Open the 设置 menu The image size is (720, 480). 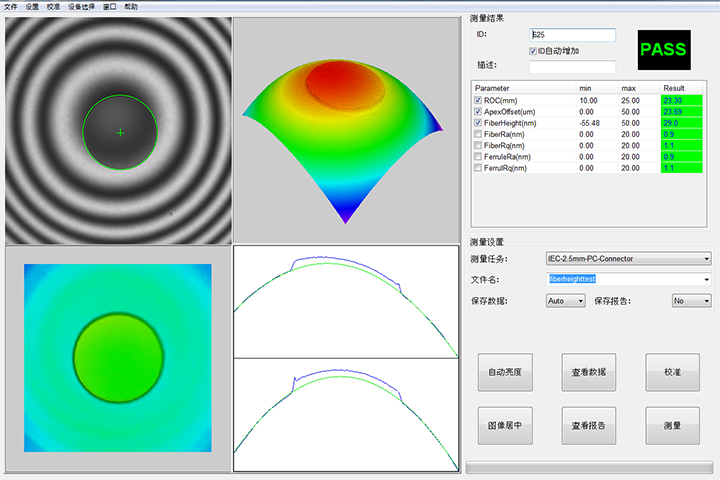point(32,6)
